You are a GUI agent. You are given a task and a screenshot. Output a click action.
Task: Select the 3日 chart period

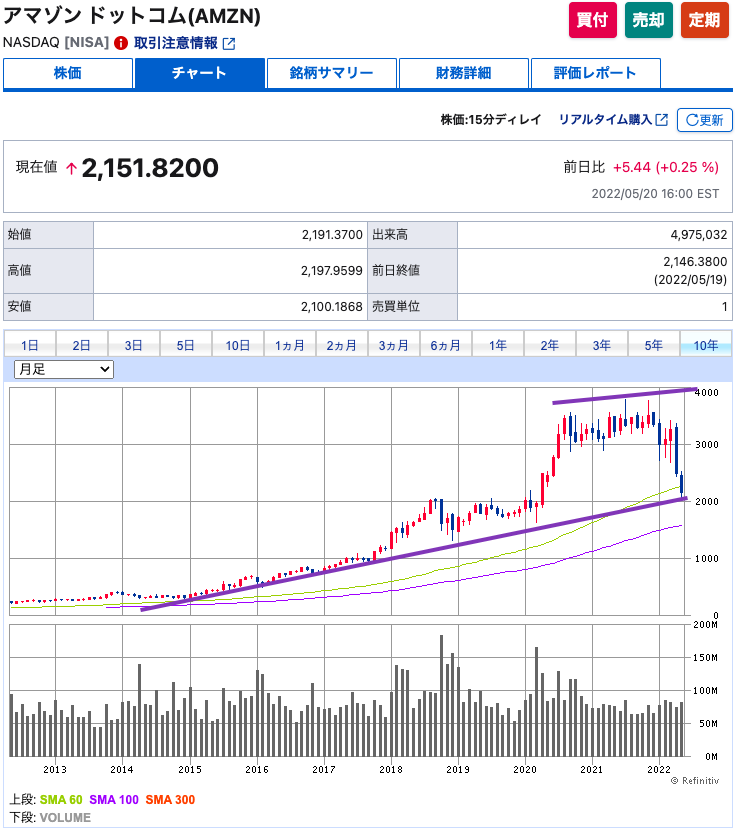pyautogui.click(x=134, y=345)
